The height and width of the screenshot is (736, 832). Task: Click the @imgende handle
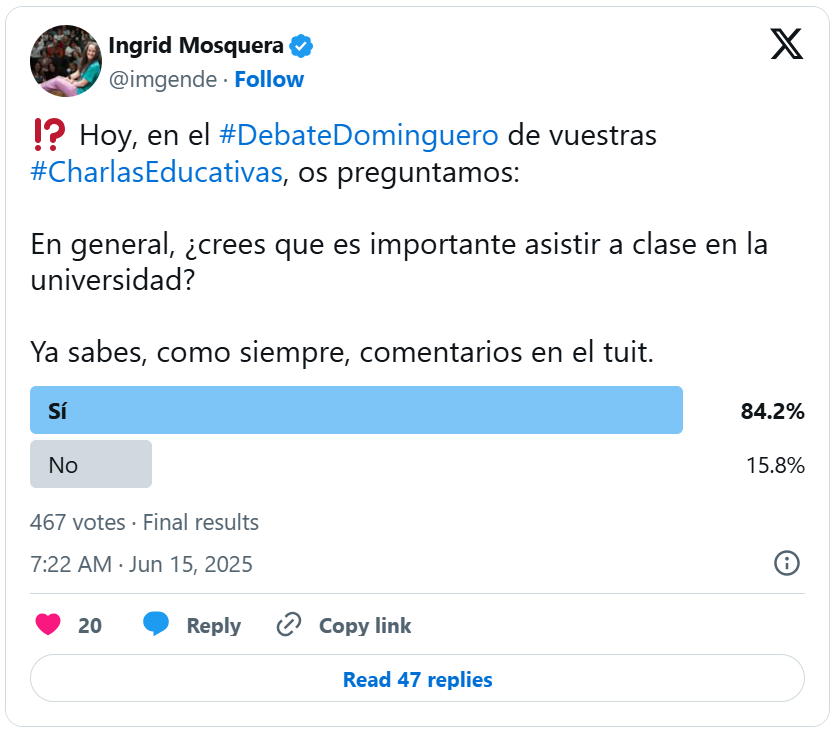tap(161, 79)
